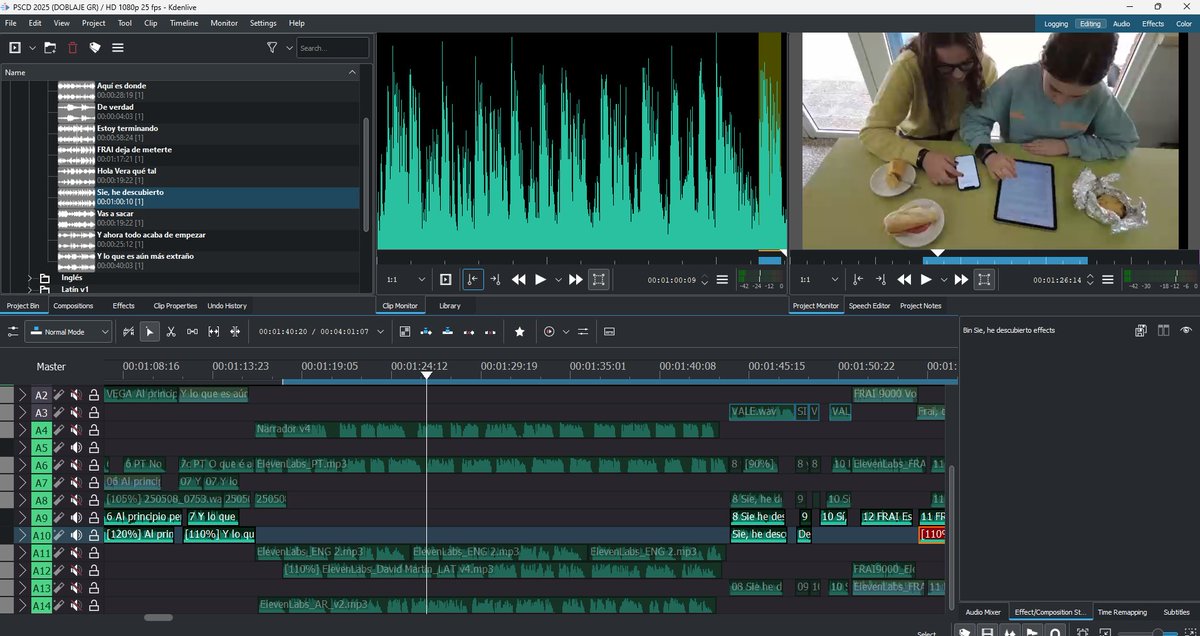
Task: Switch to the Logging workspace layout
Action: pos(1056,23)
